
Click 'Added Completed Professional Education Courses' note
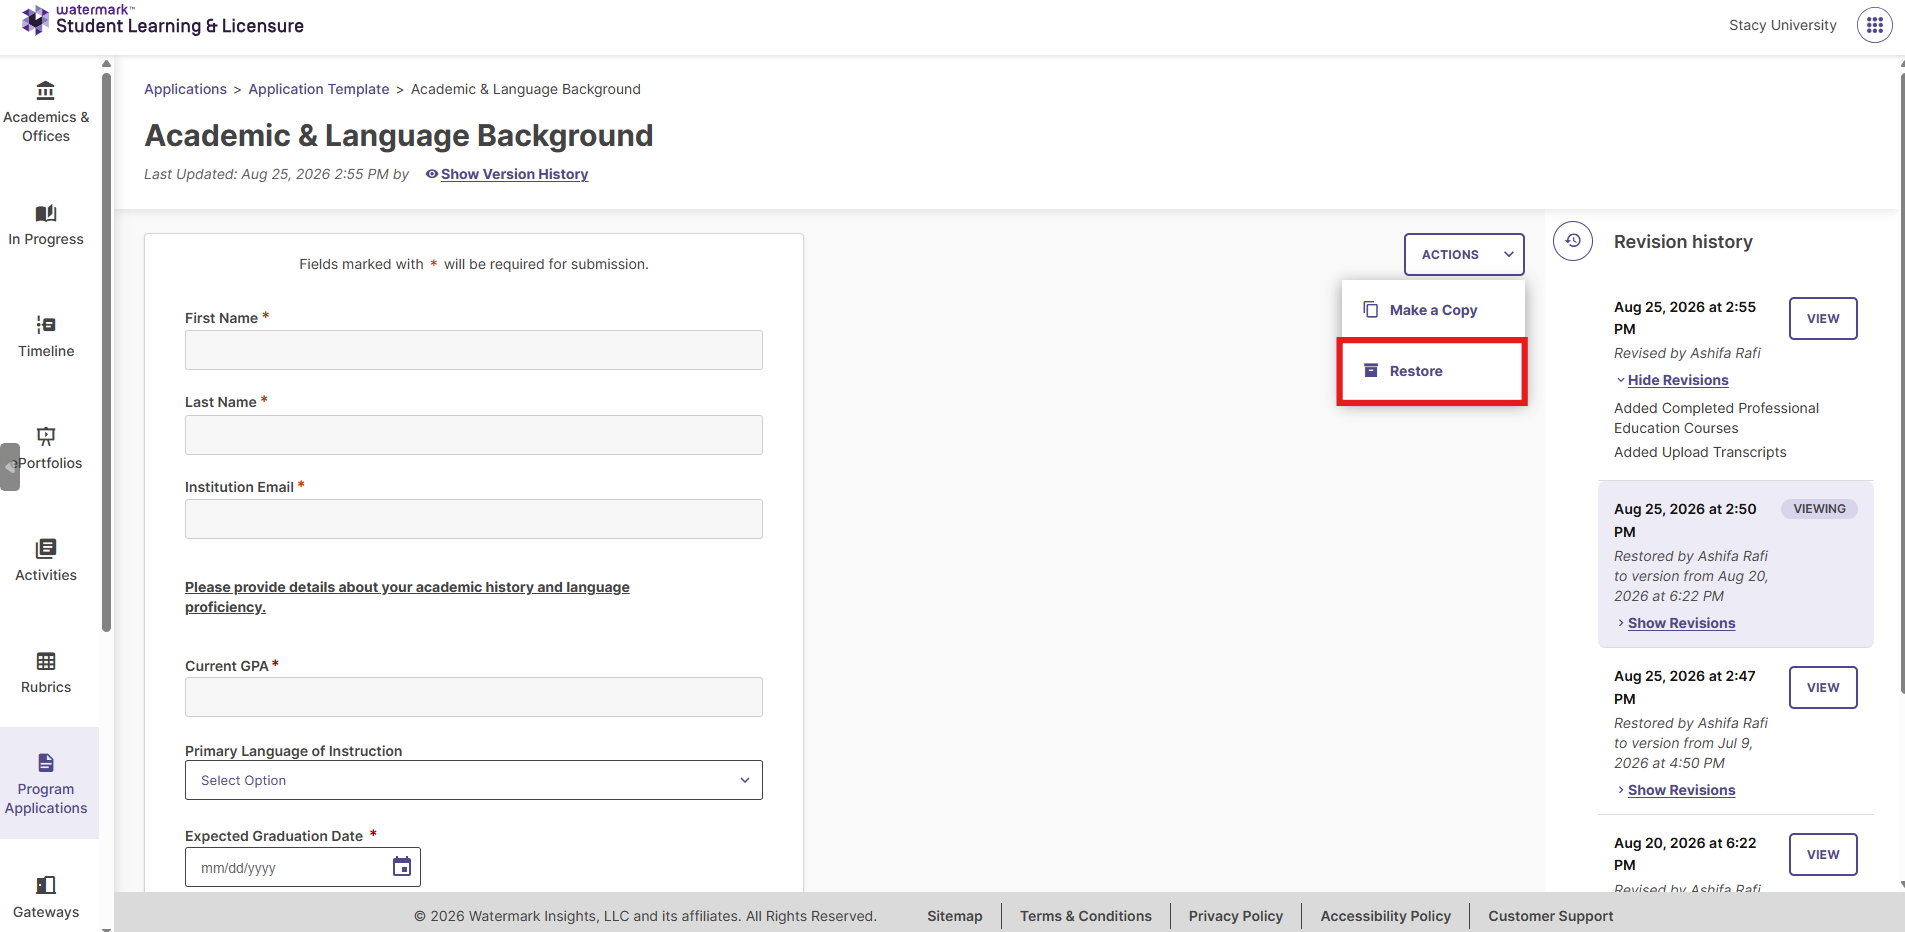pyautogui.click(x=1716, y=418)
